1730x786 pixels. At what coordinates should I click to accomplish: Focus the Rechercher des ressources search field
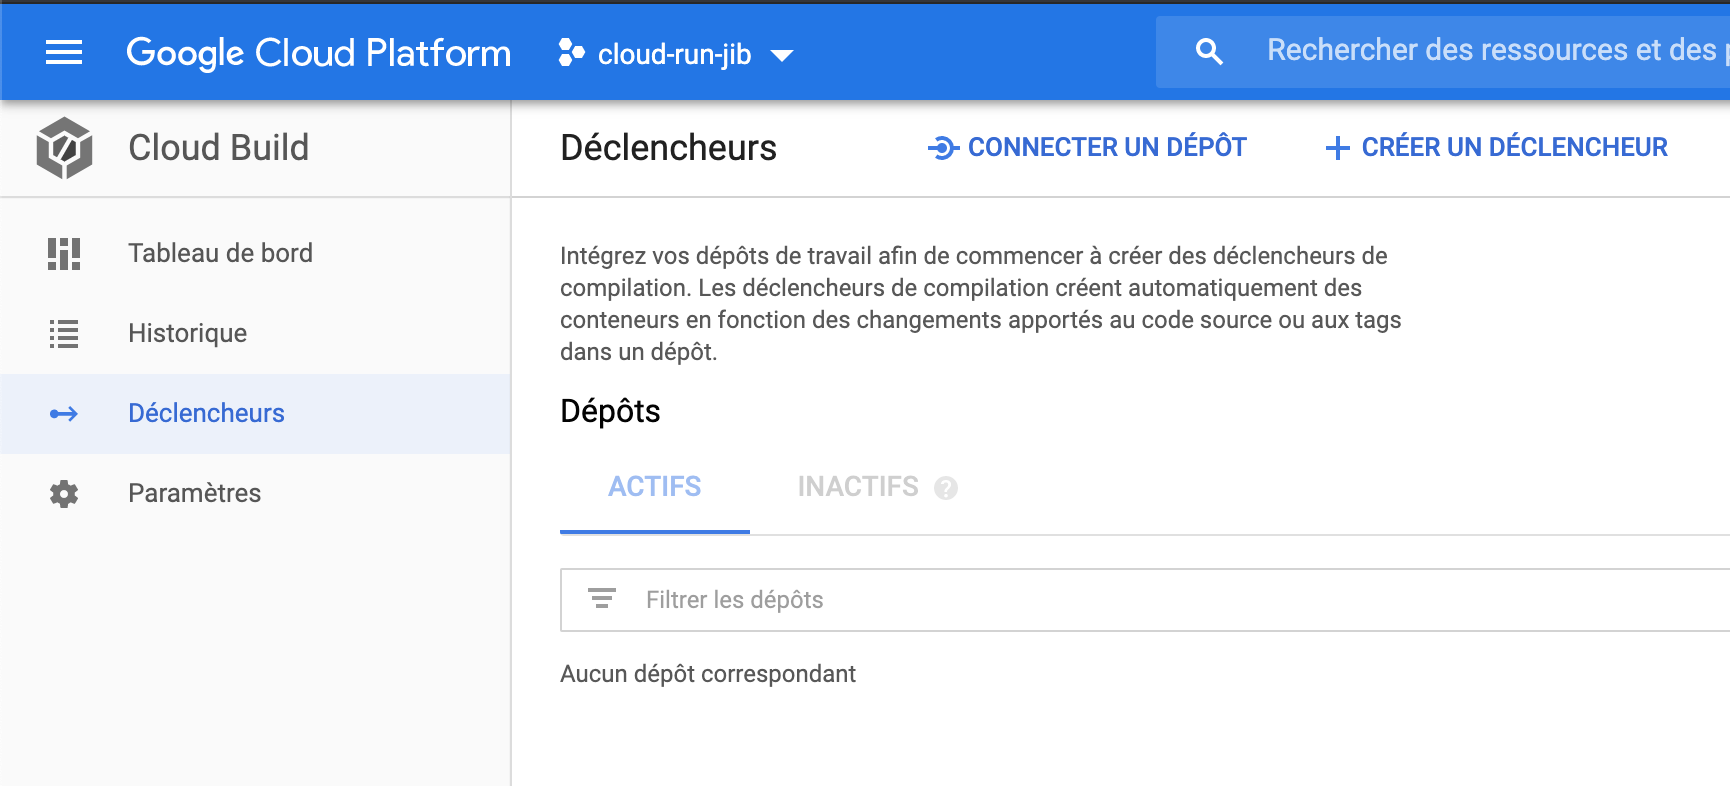point(1443,51)
